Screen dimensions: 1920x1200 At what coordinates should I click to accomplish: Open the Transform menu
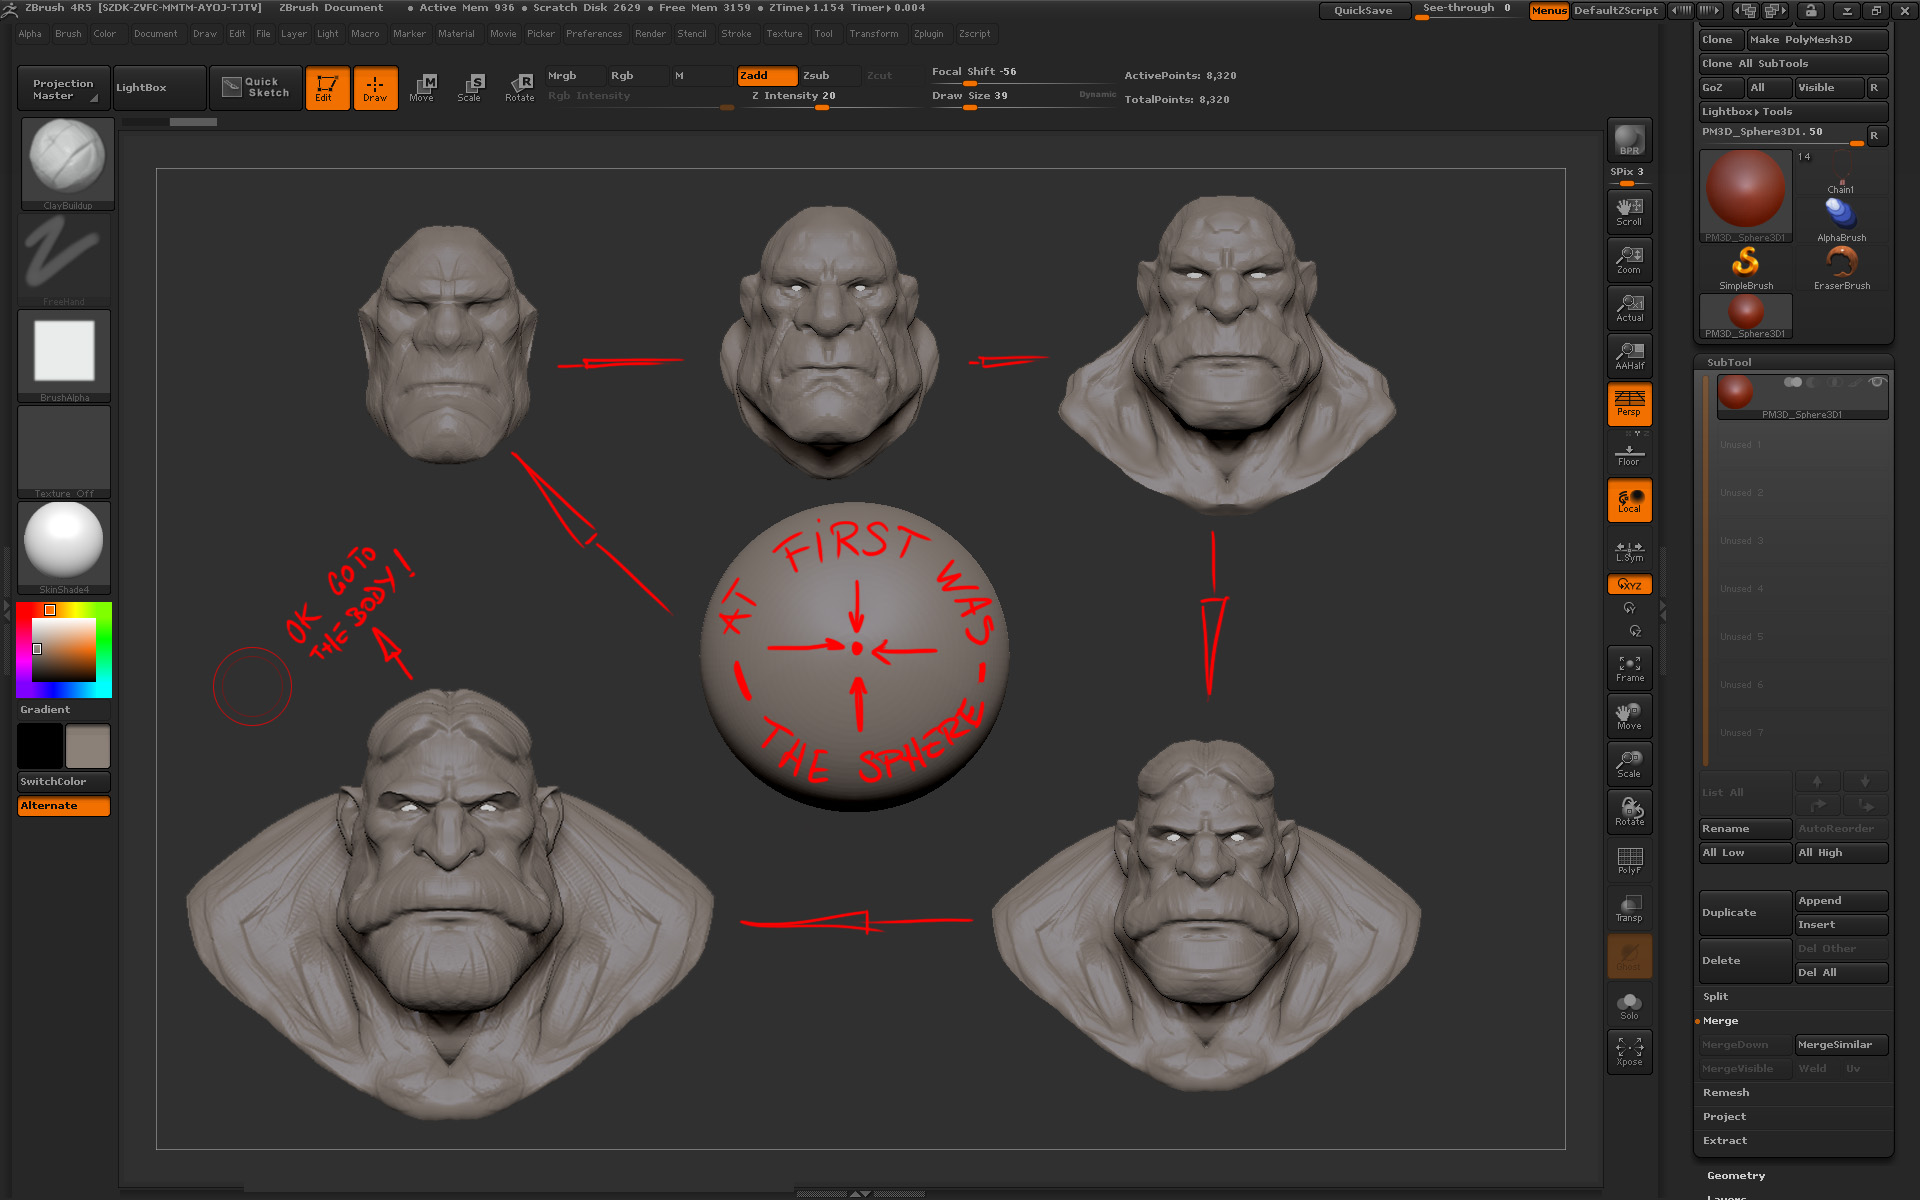click(873, 34)
